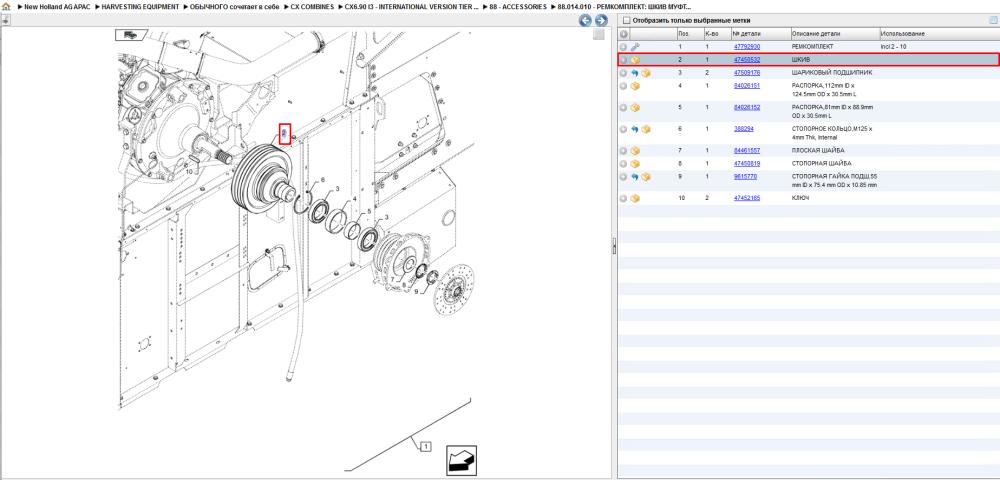The width and height of the screenshot is (1000, 480).
Task: Click the 'Incl 2 - 10' usage cell
Action: point(894,47)
